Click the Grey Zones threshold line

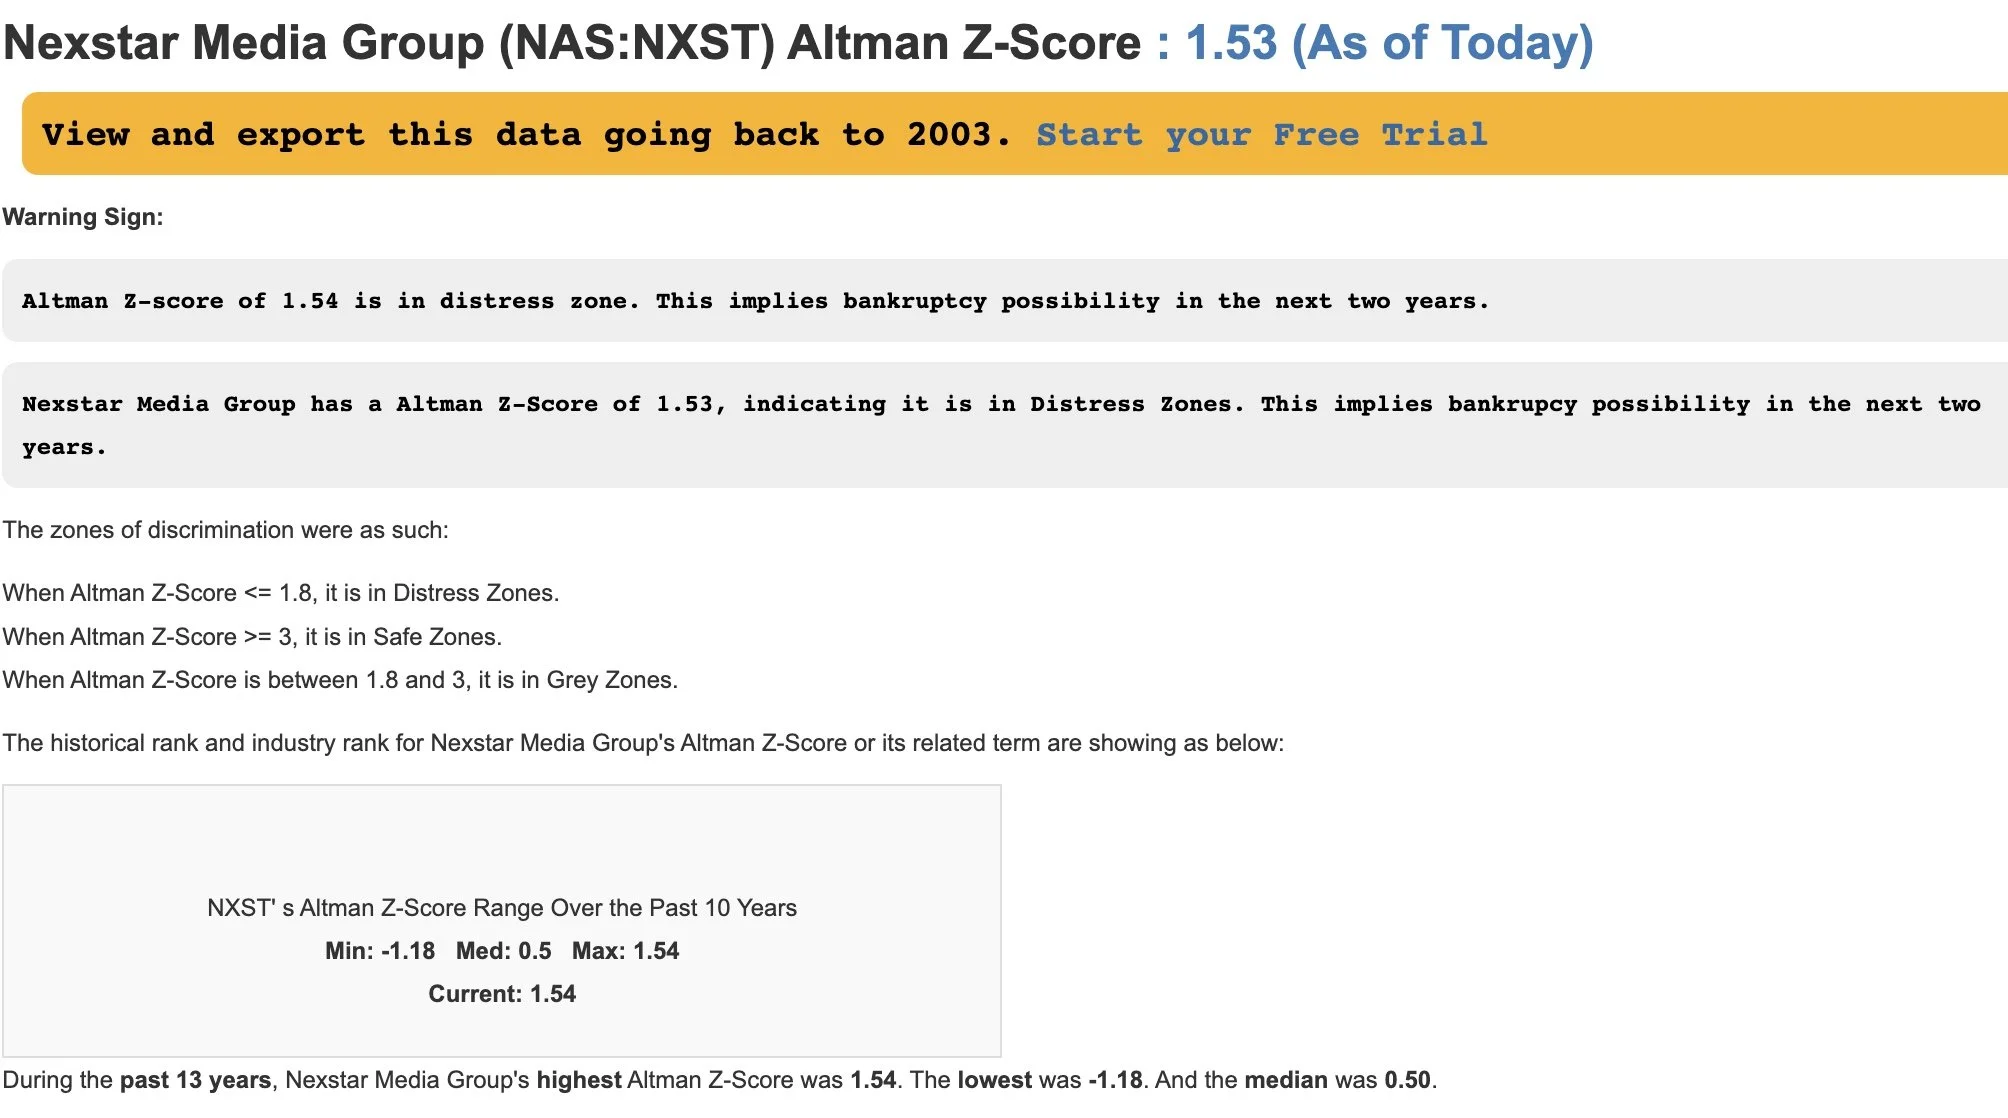(x=340, y=680)
